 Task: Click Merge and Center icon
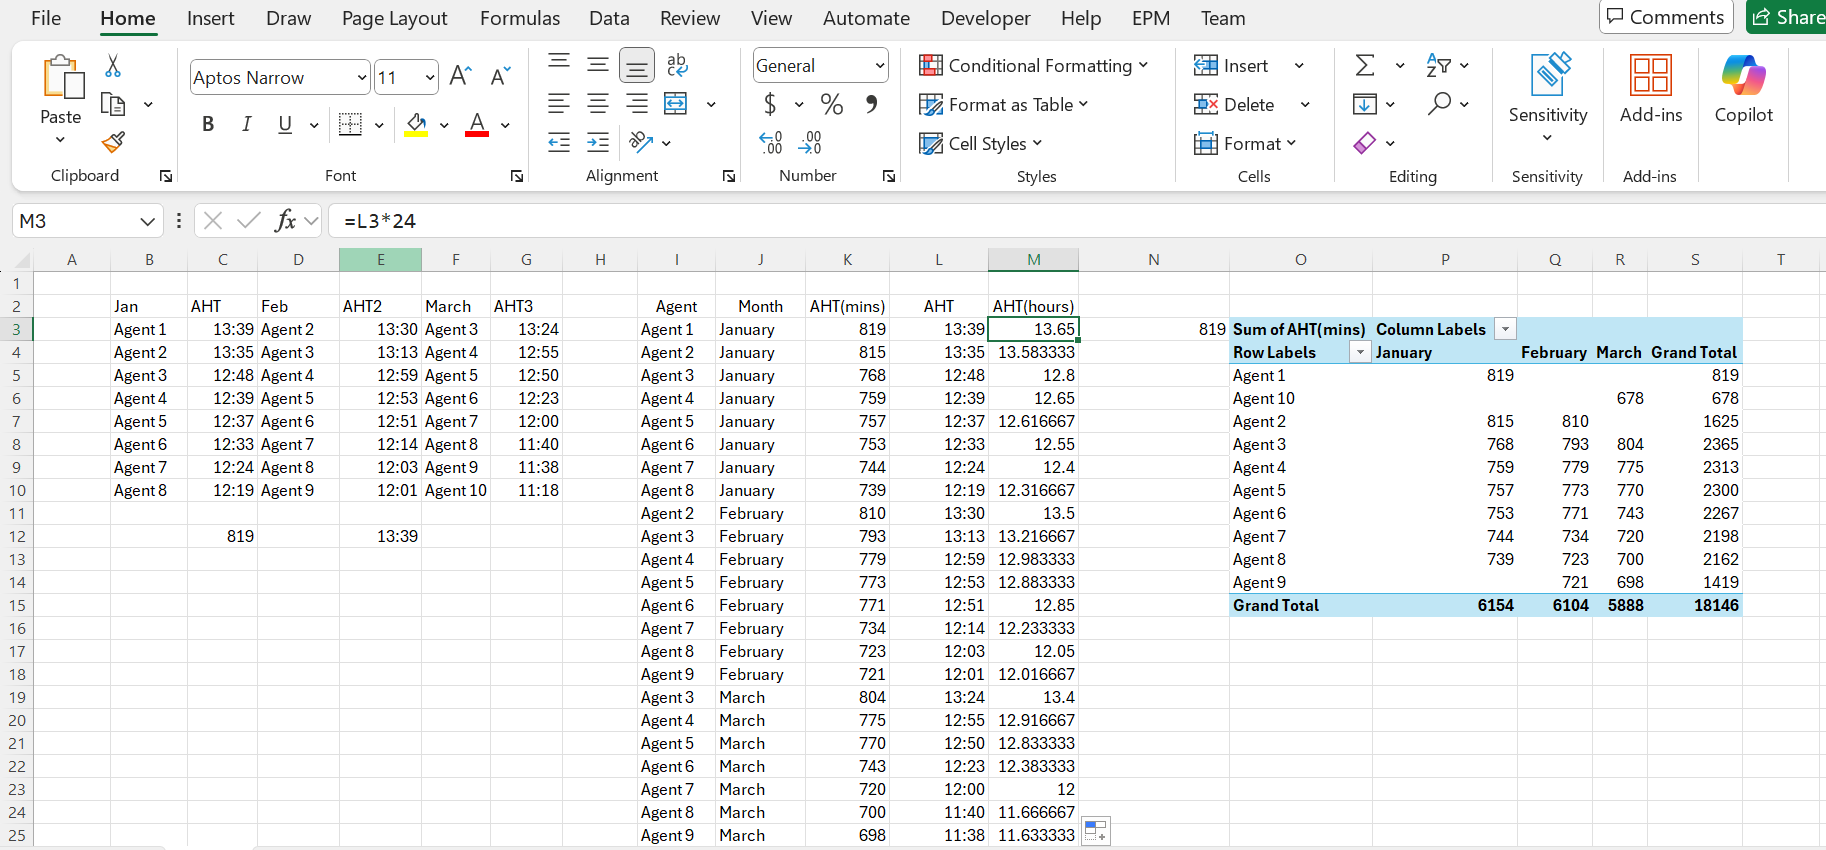pos(677,104)
